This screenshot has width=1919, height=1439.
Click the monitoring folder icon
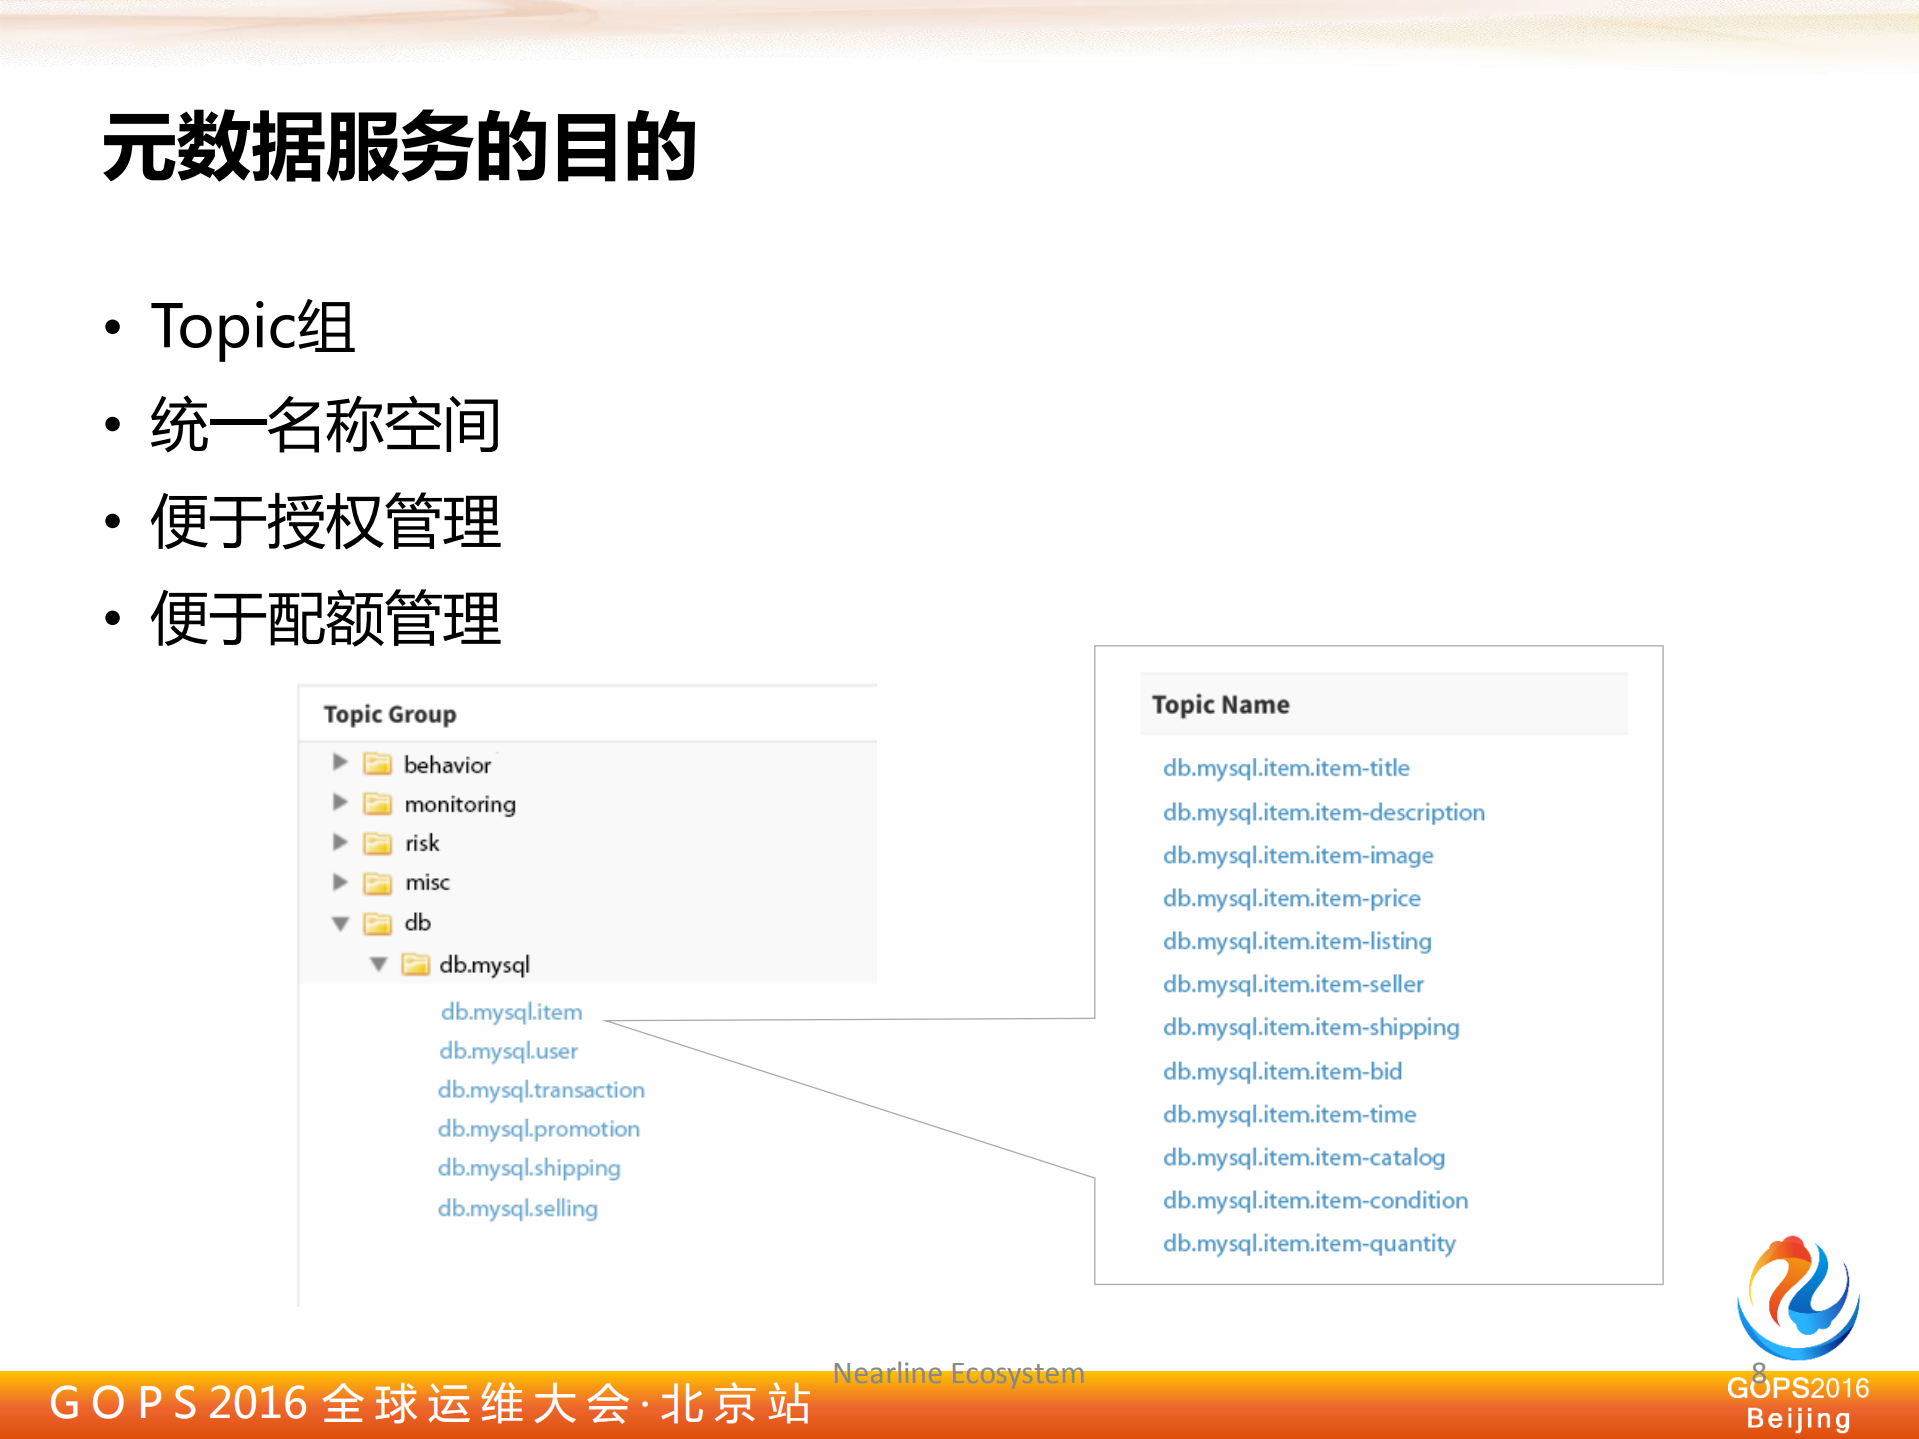click(377, 803)
